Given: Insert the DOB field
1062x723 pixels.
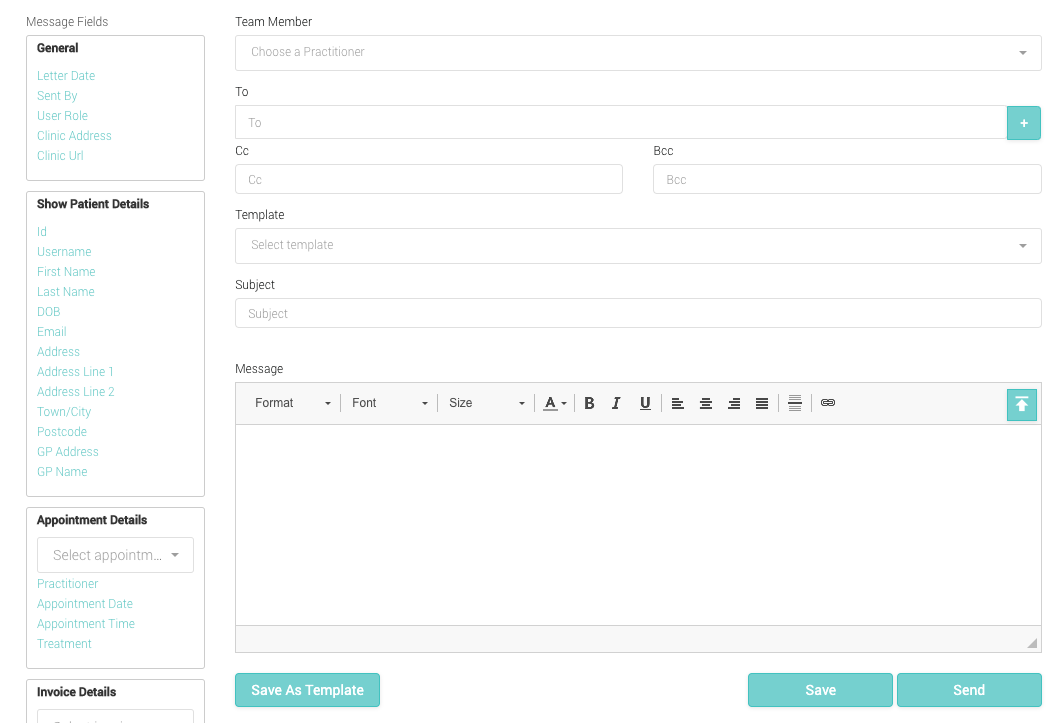Looking at the screenshot, I should click(49, 312).
